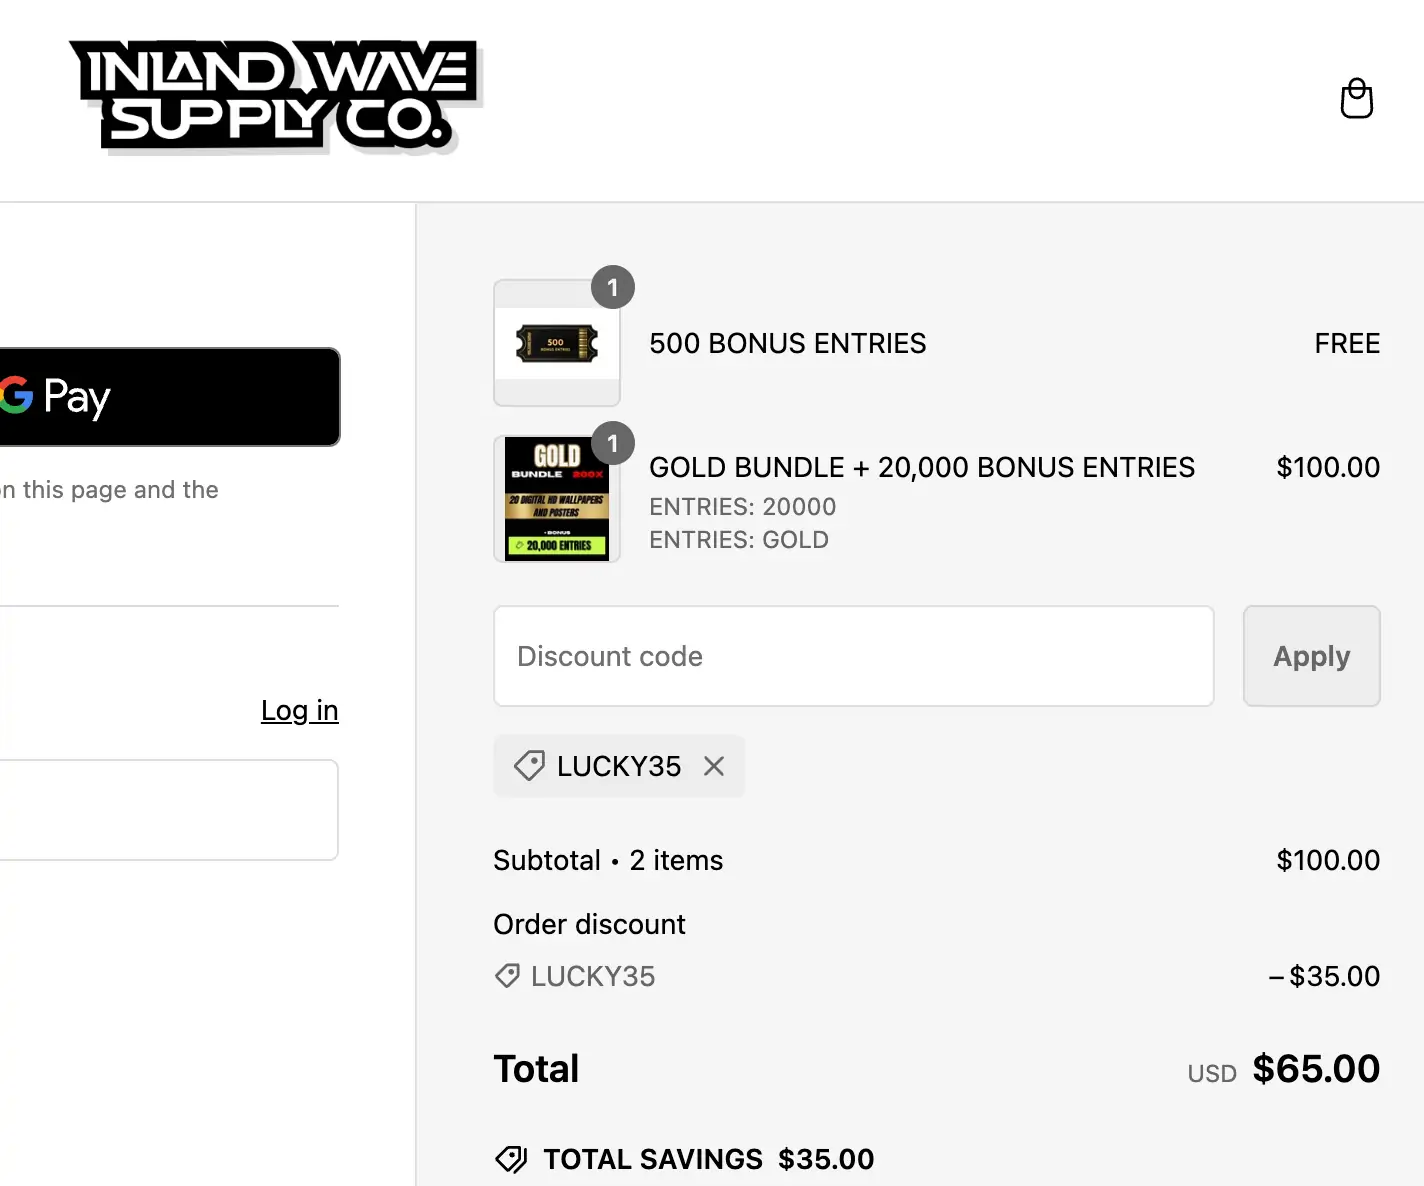
Task: Click the Order discount LUCKY35 tag icon
Action: click(x=508, y=976)
